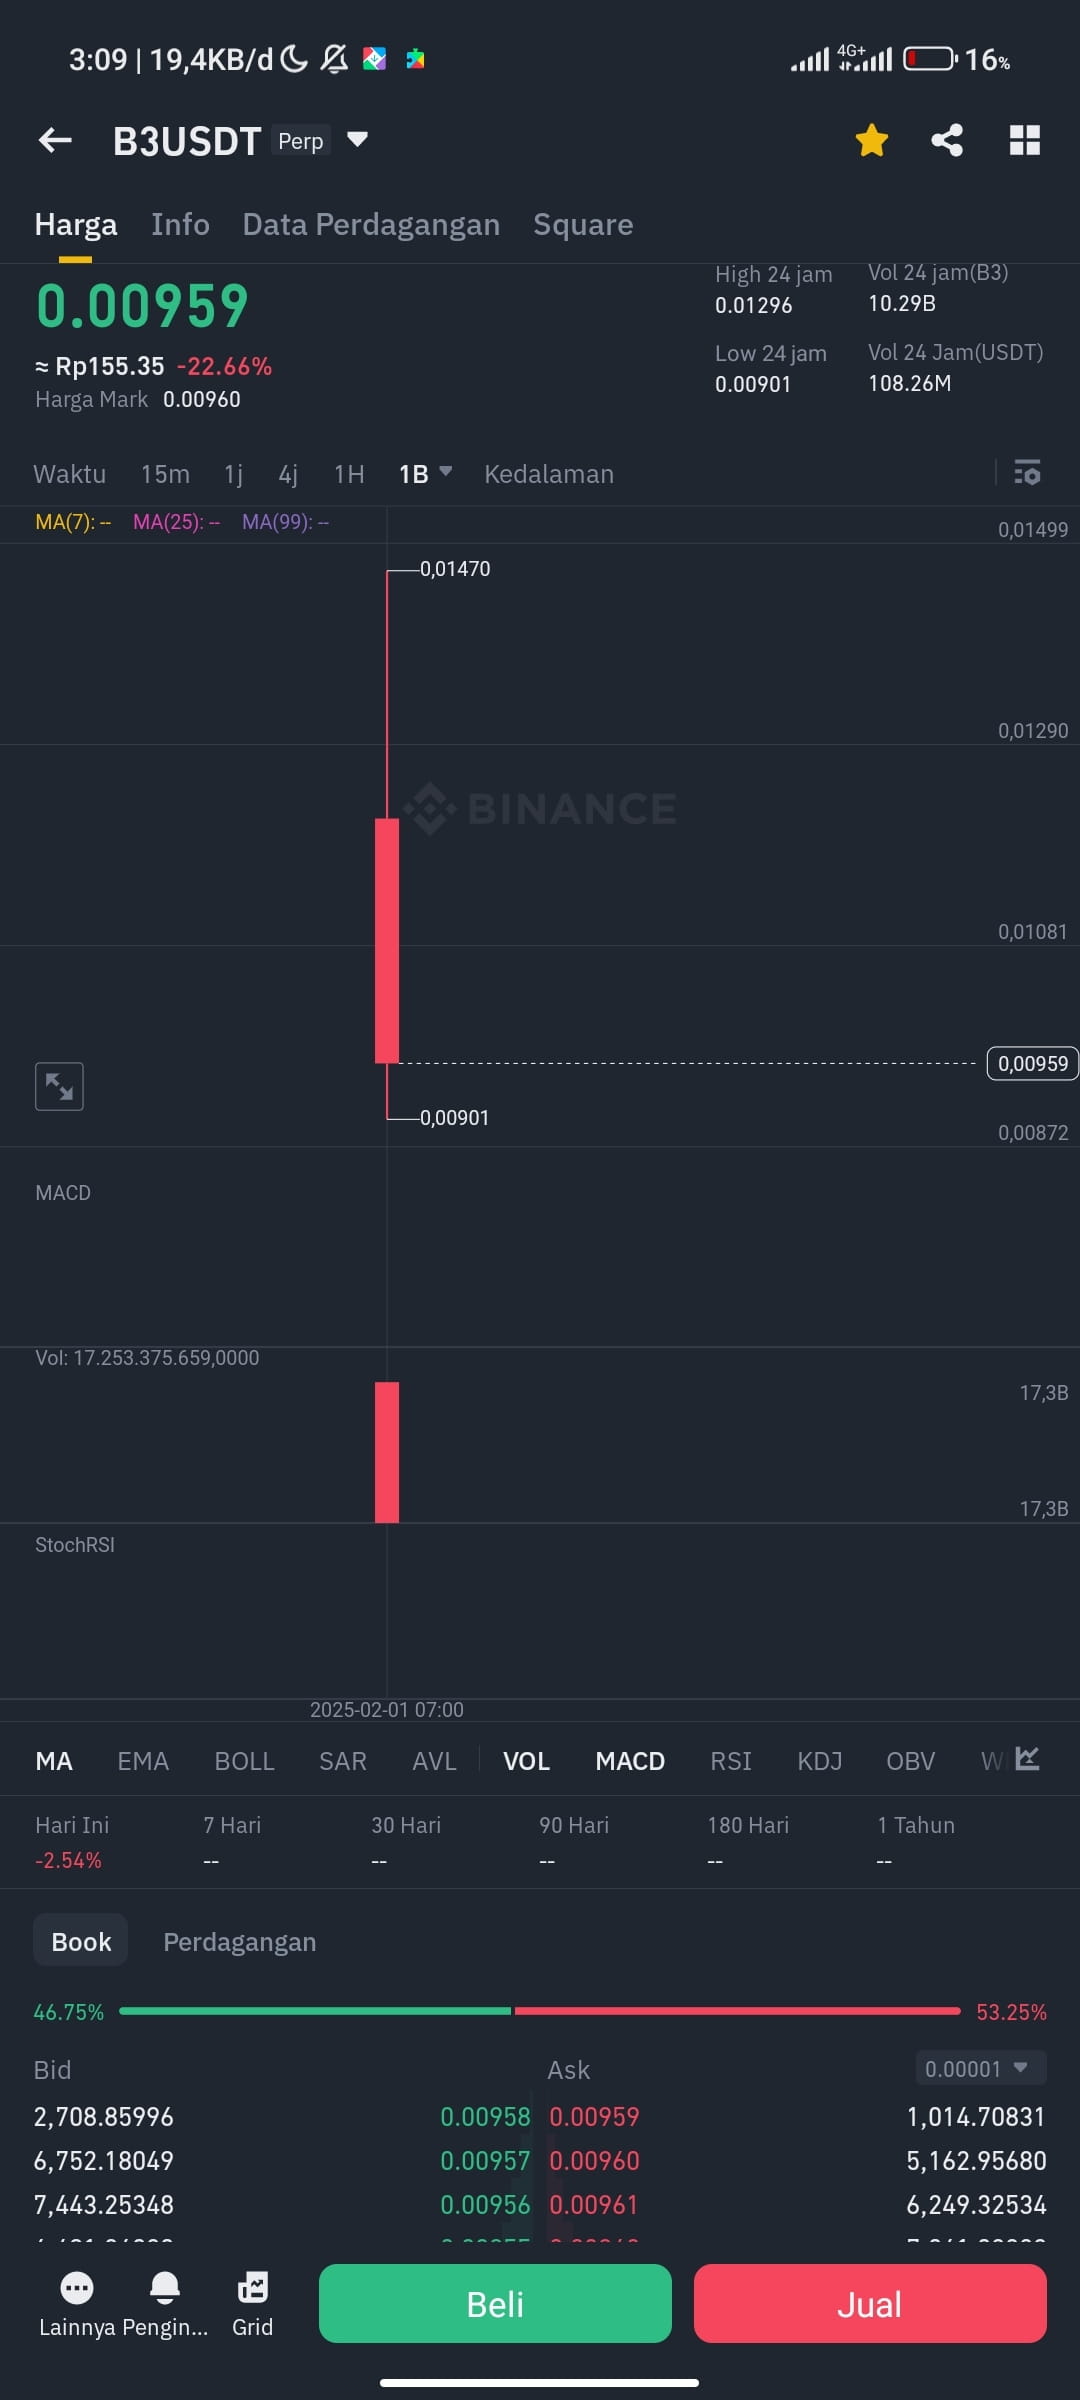Open the share icon
Image resolution: width=1080 pixels, height=2400 pixels.
[x=946, y=140]
